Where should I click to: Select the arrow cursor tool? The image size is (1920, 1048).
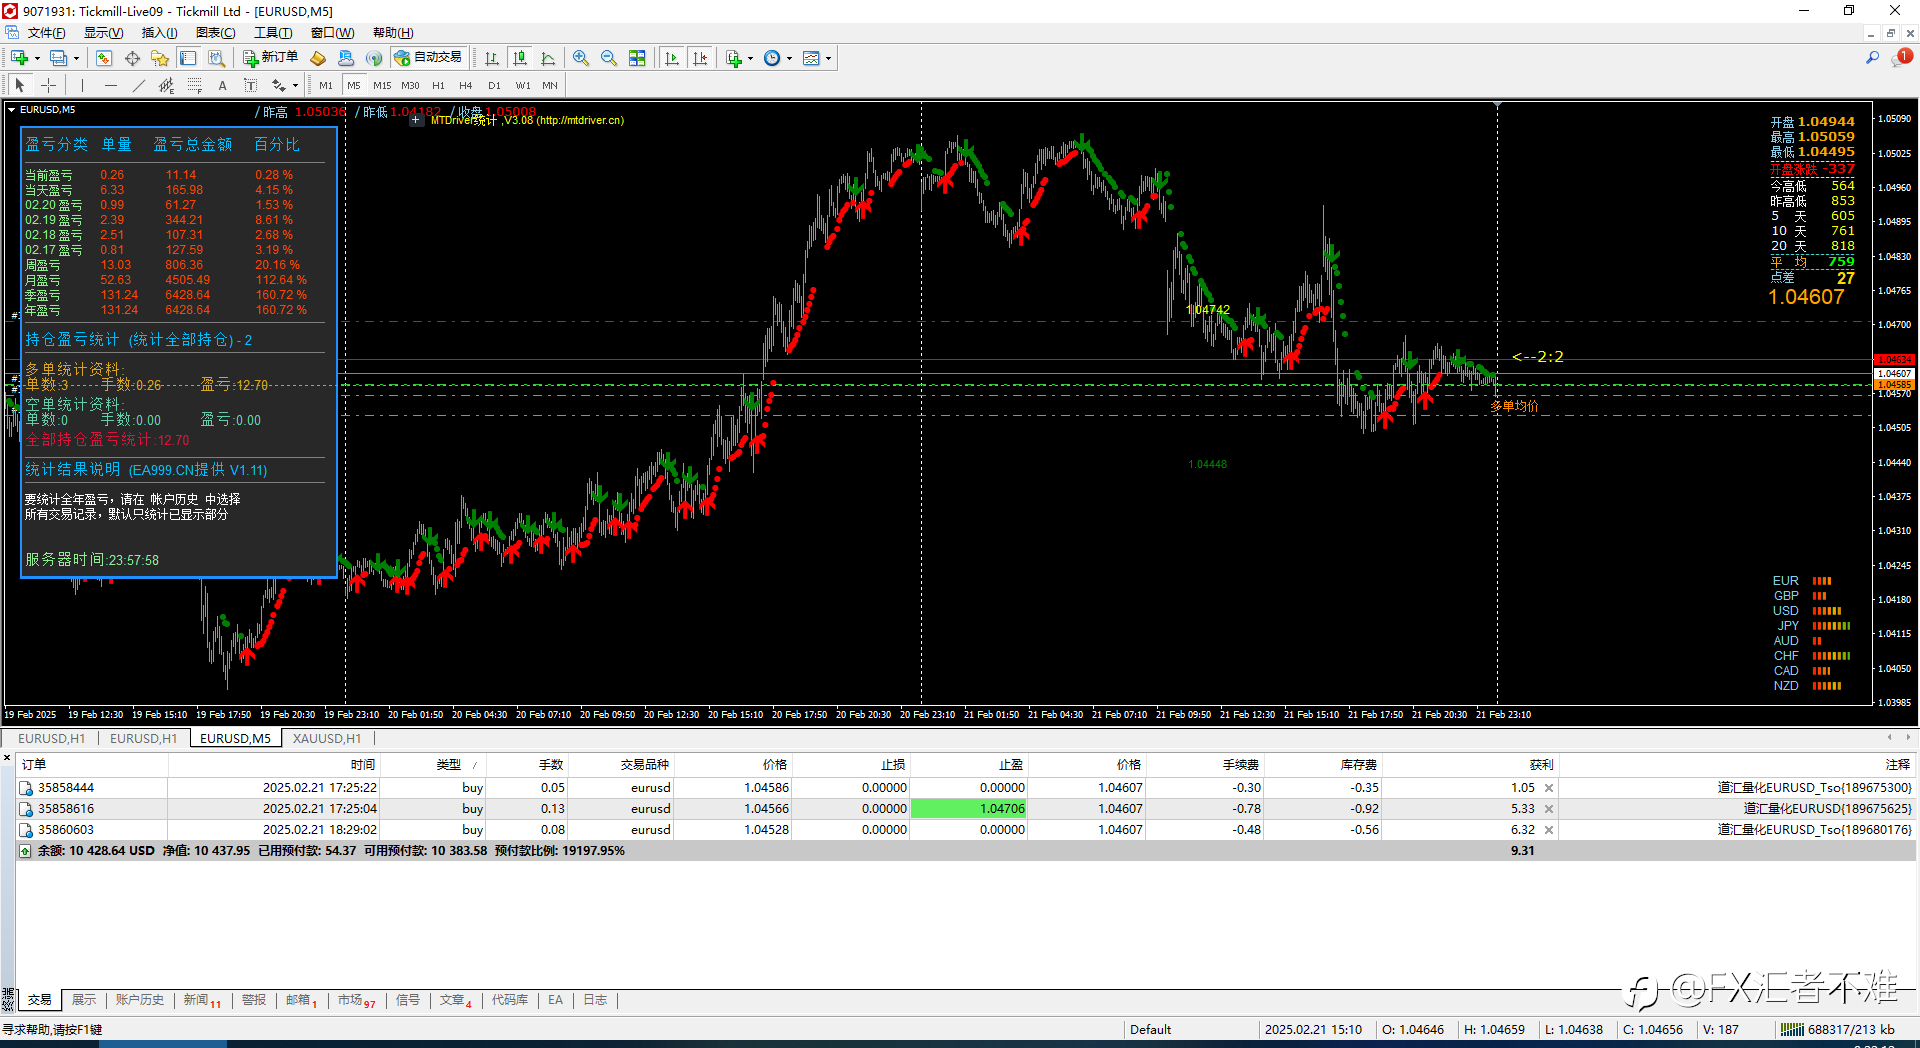20,85
